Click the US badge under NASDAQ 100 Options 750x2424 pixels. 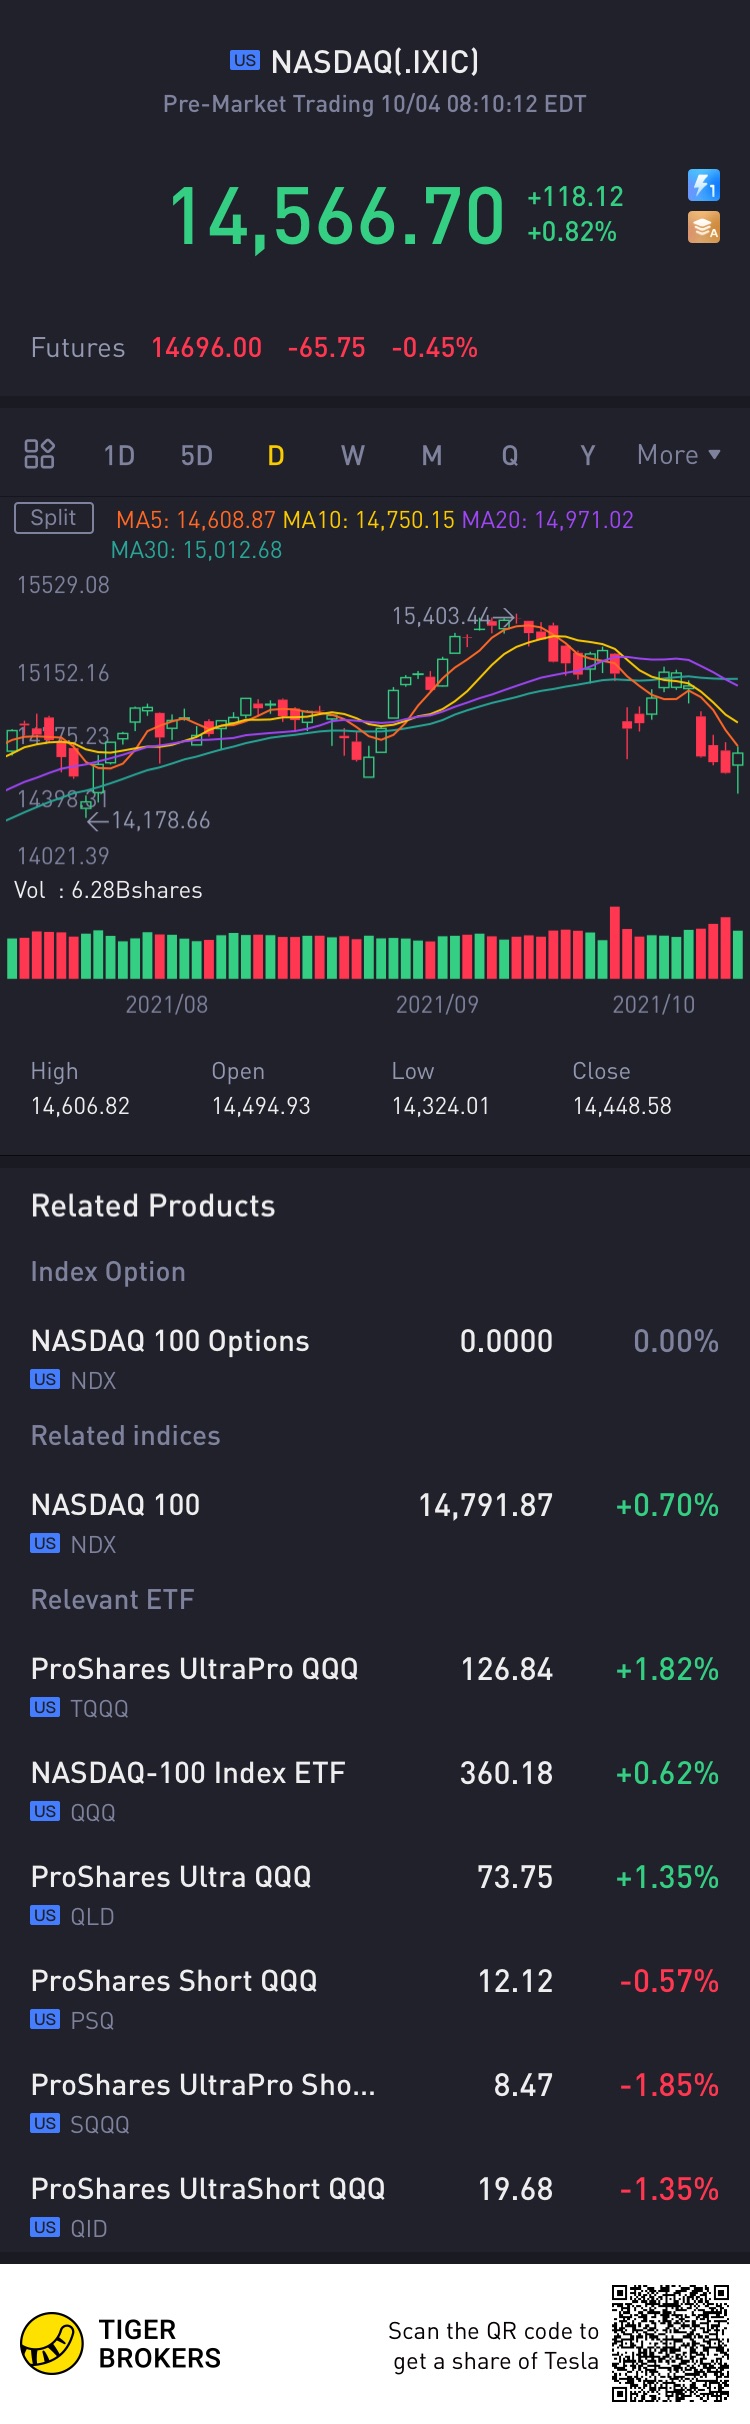coord(45,1380)
